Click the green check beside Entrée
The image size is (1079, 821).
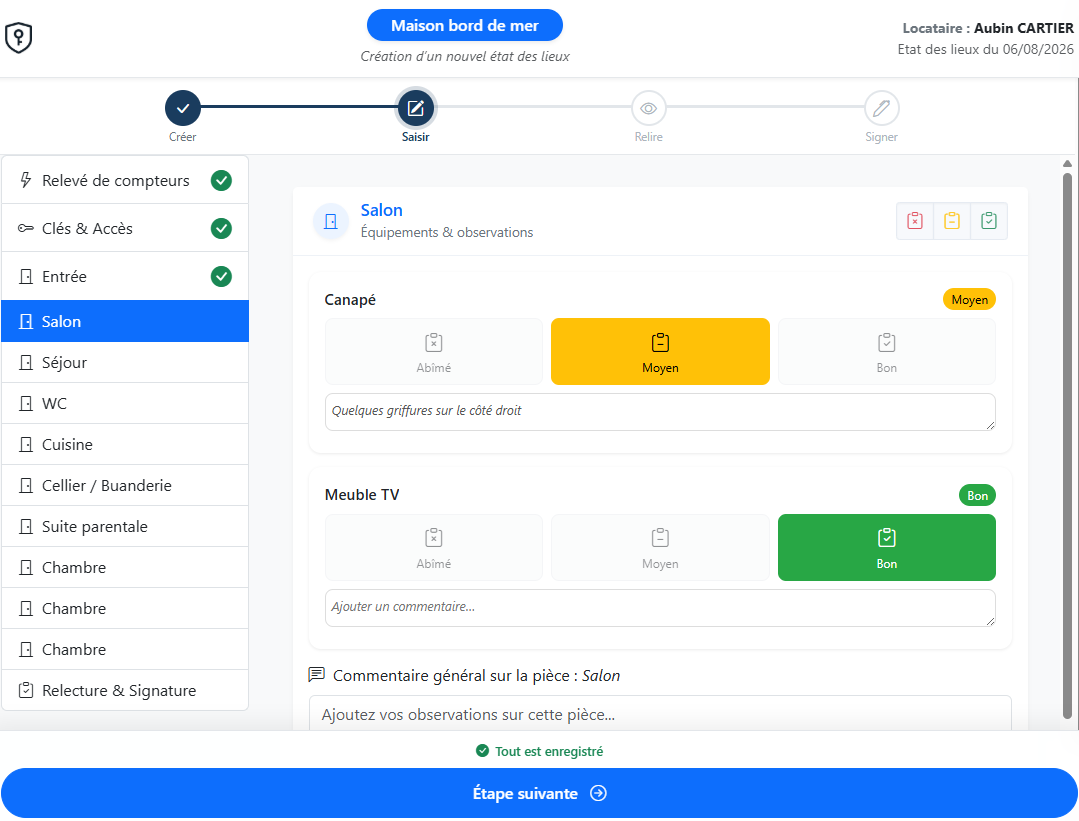click(221, 277)
